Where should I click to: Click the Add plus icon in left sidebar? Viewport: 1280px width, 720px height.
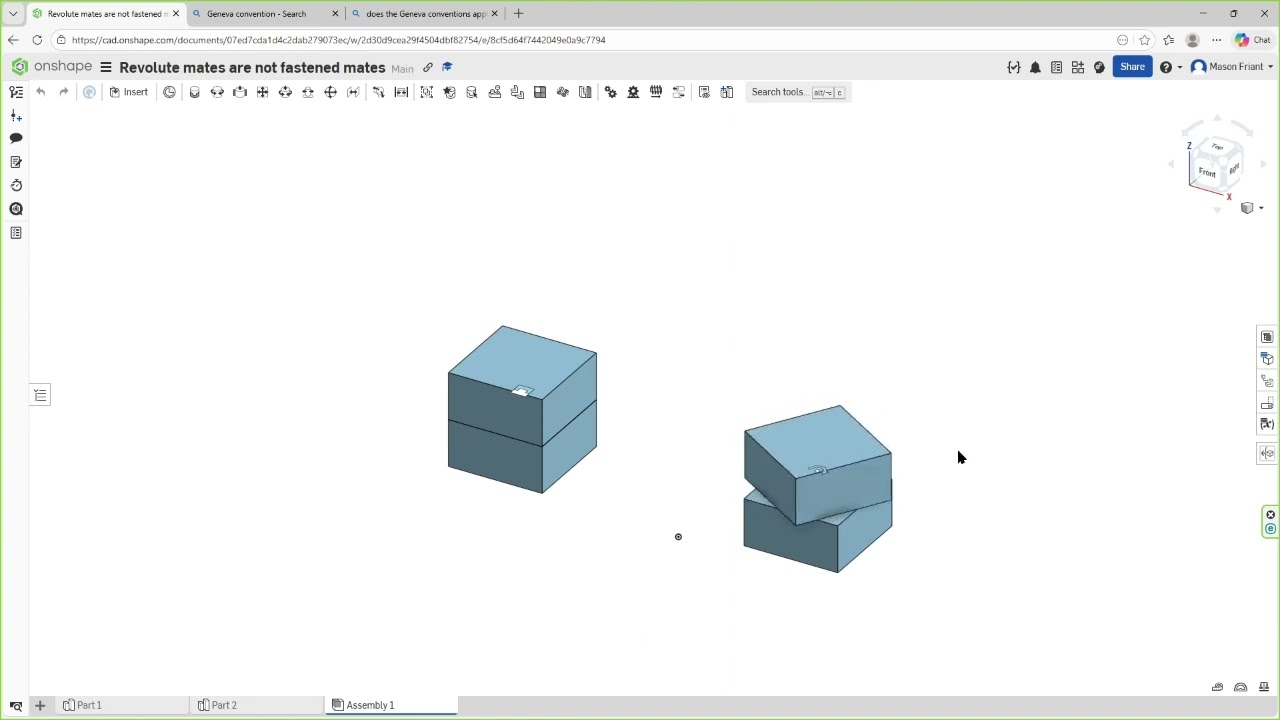[x=16, y=116]
